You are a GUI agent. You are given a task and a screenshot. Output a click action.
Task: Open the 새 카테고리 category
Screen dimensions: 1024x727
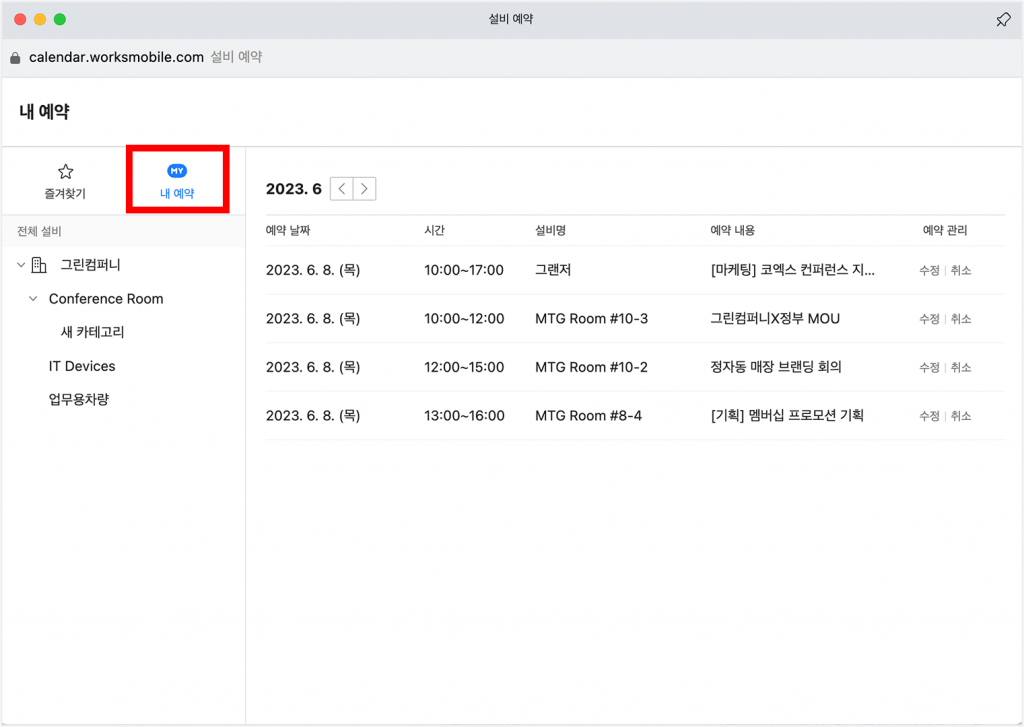(92, 332)
